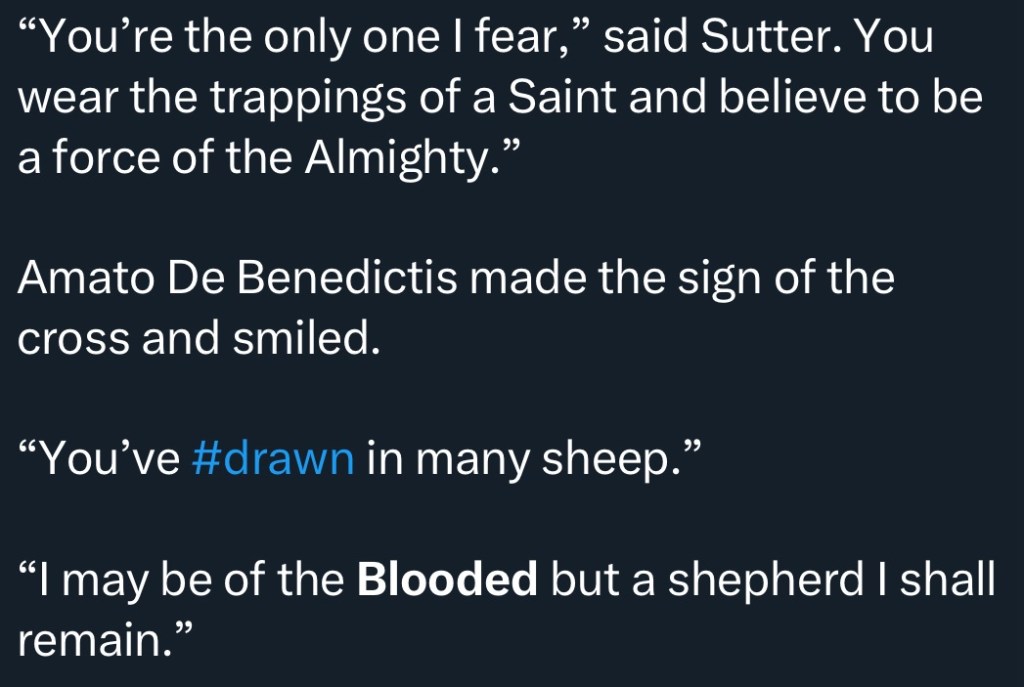Click the words "You've" before the hashtag
Image resolution: width=1024 pixels, height=687 pixels.
(105, 459)
